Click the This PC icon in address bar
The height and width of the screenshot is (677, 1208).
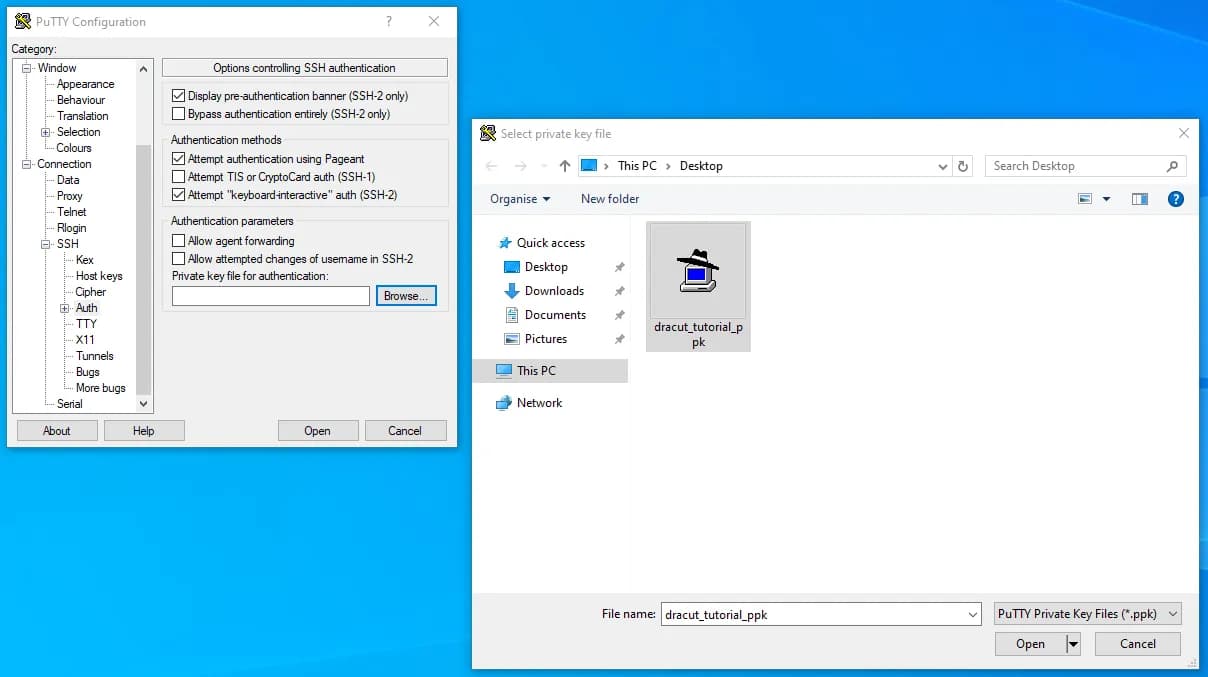pyautogui.click(x=589, y=166)
